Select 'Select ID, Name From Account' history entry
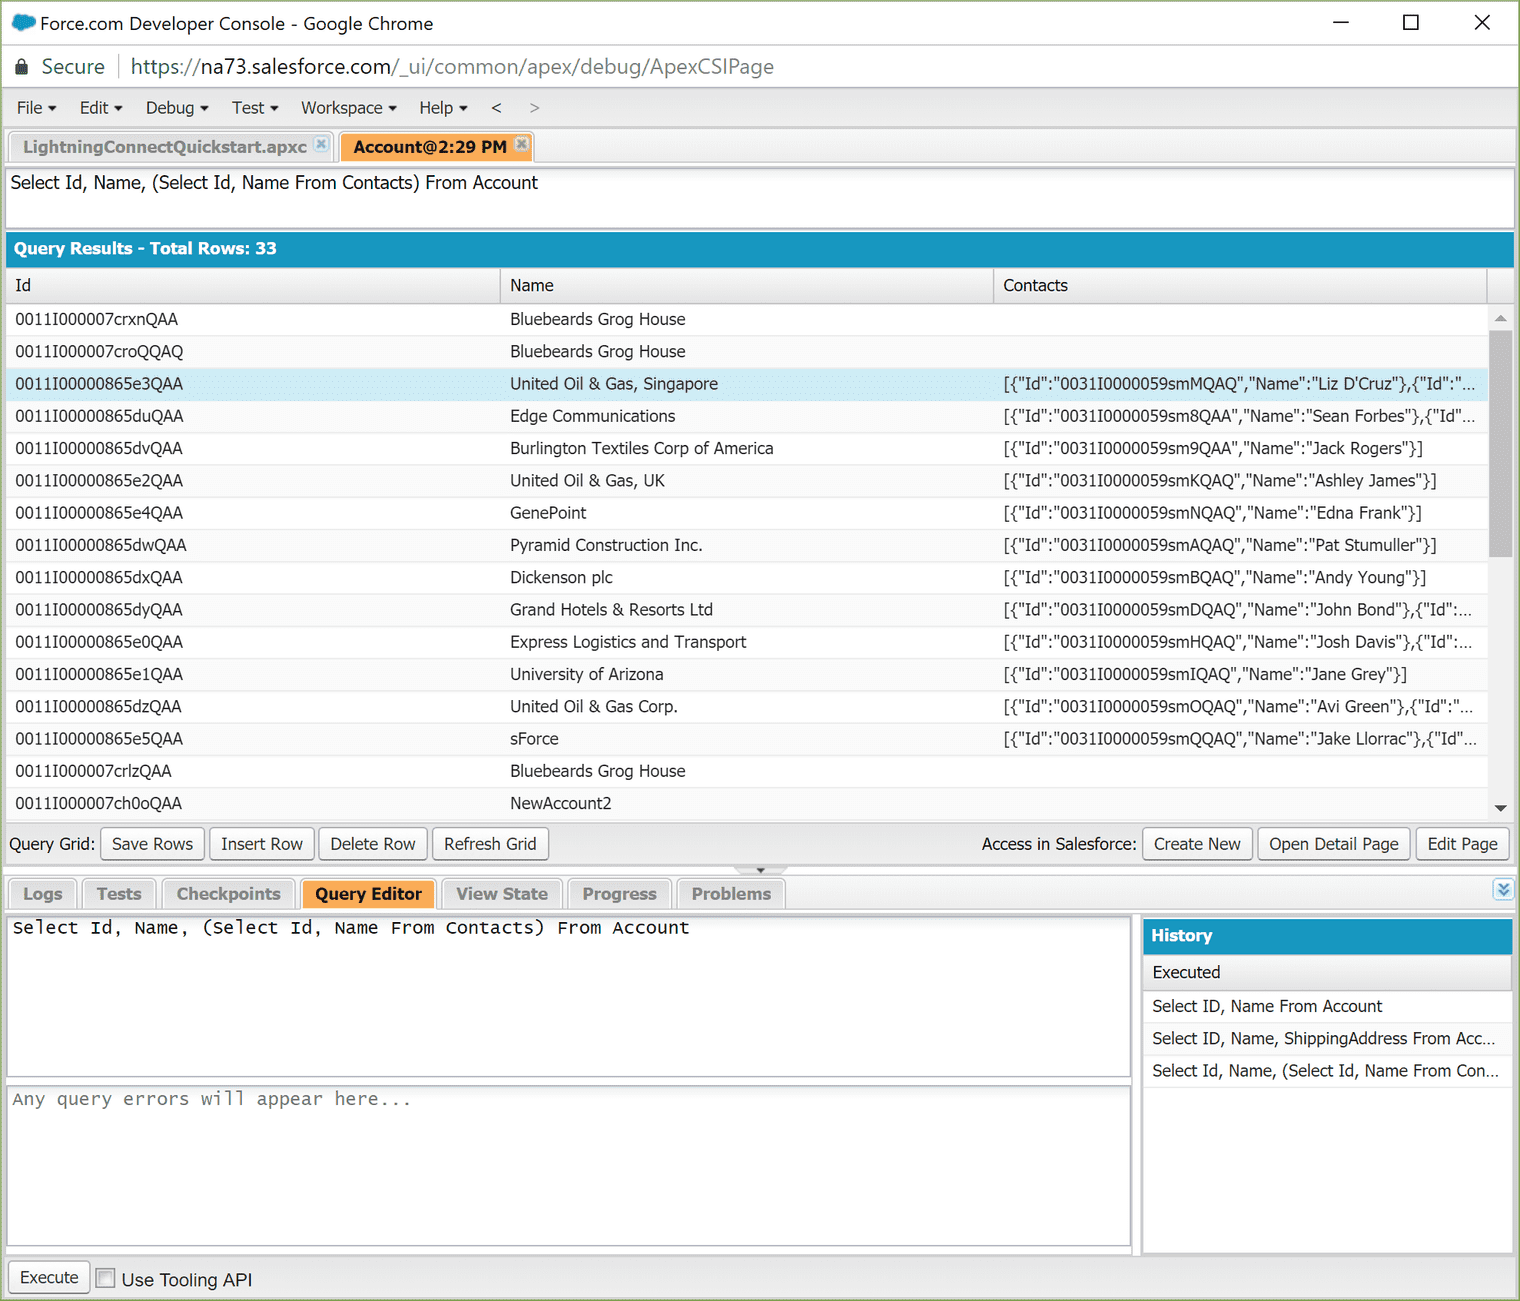1520x1301 pixels. (1267, 1006)
